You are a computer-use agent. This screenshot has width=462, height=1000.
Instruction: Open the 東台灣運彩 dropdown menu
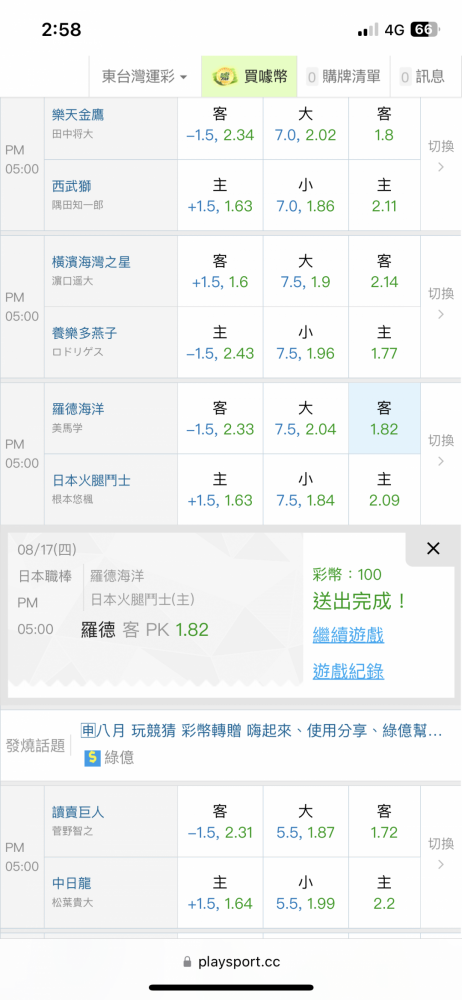(145, 77)
